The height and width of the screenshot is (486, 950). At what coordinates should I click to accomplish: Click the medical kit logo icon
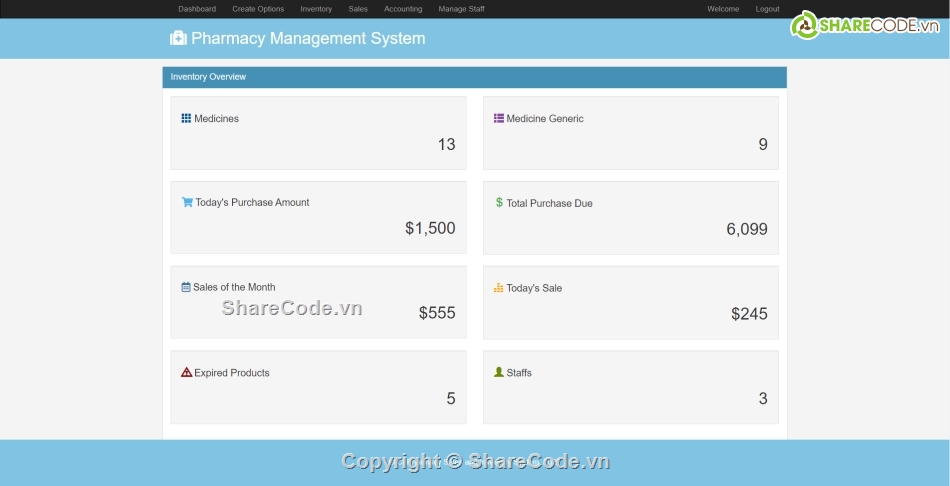[x=178, y=38]
